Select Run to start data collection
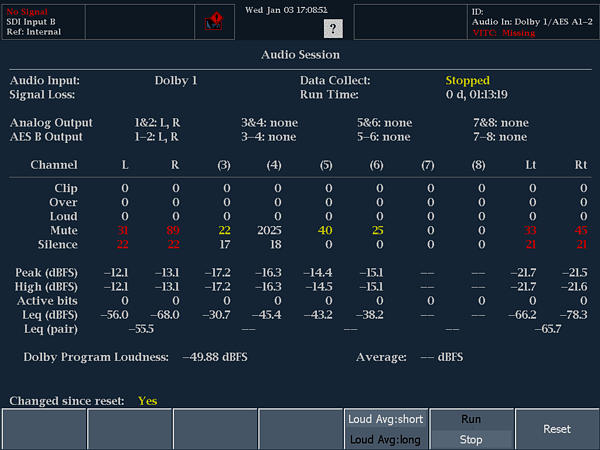600x450 pixels. click(x=470, y=419)
